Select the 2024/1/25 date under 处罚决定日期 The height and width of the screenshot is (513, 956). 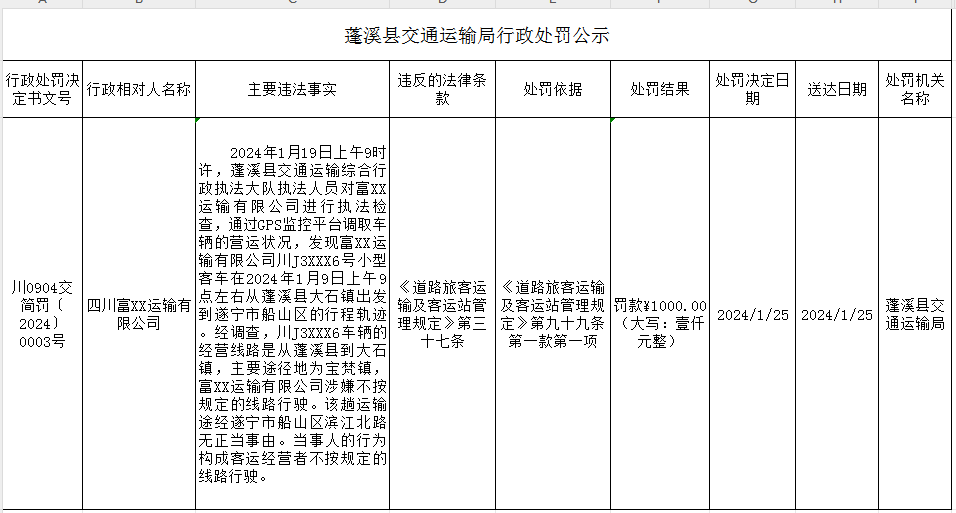click(x=752, y=314)
